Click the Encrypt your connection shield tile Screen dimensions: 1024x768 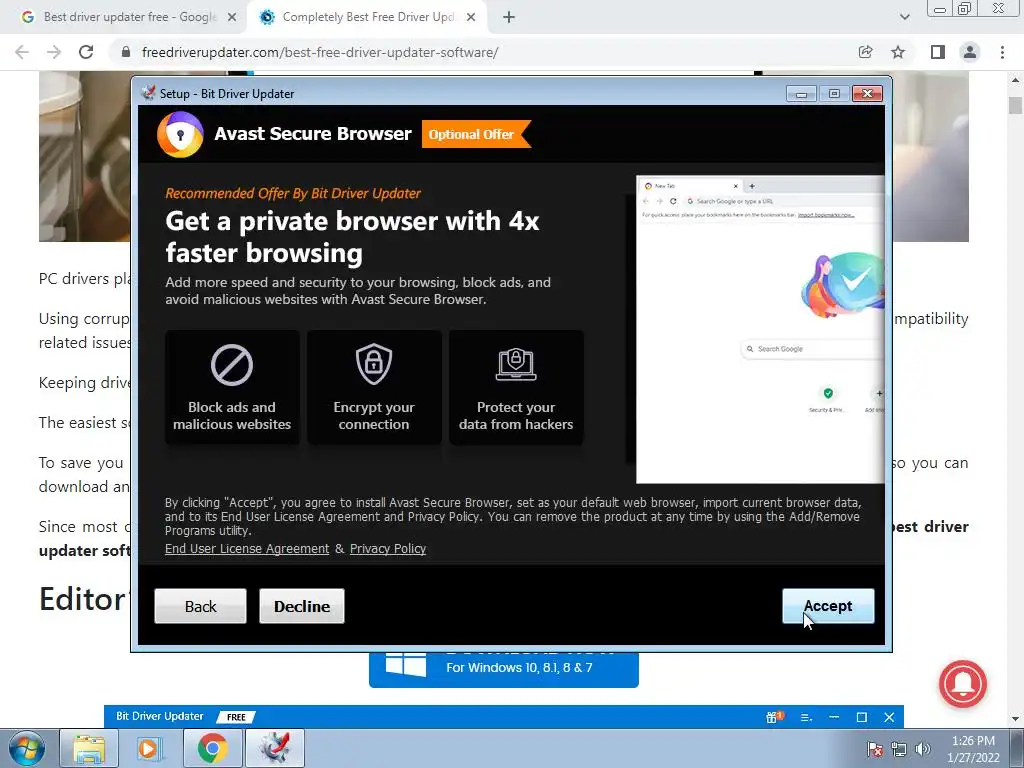[x=374, y=387]
